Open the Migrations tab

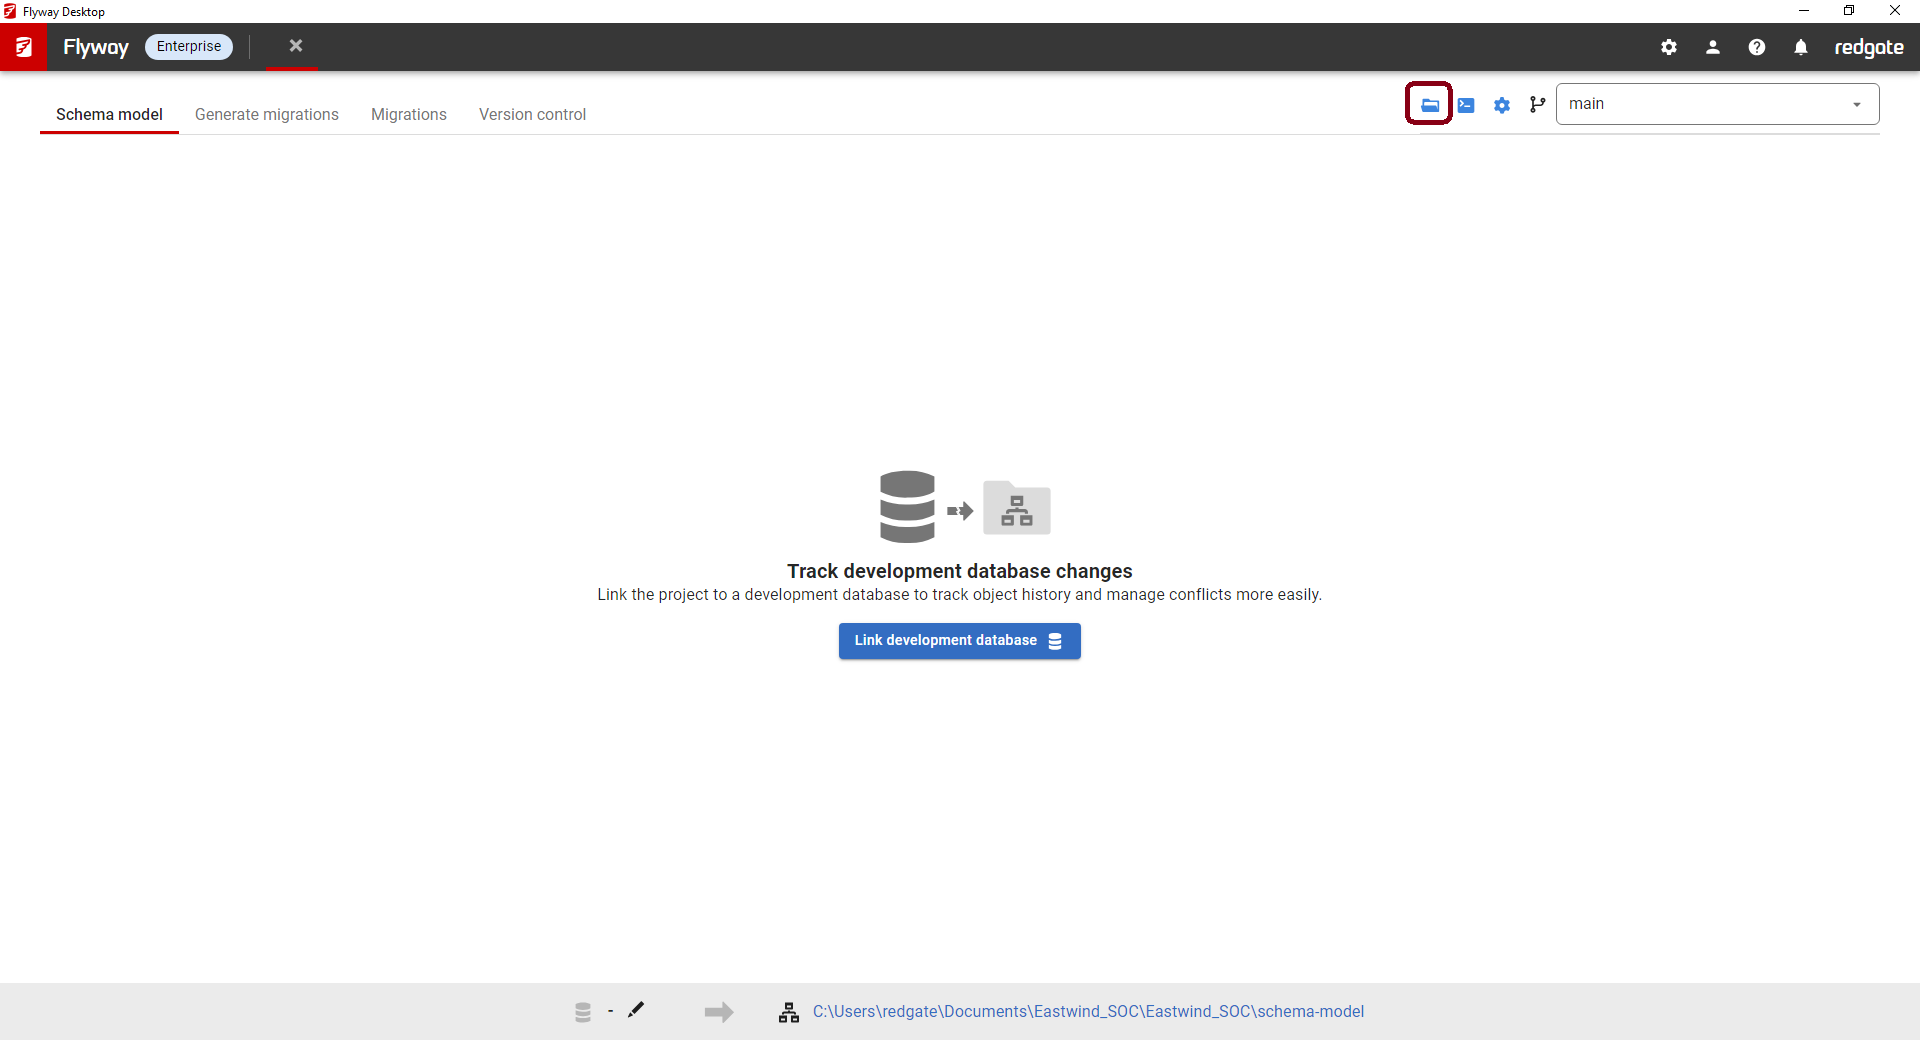pyautogui.click(x=409, y=114)
